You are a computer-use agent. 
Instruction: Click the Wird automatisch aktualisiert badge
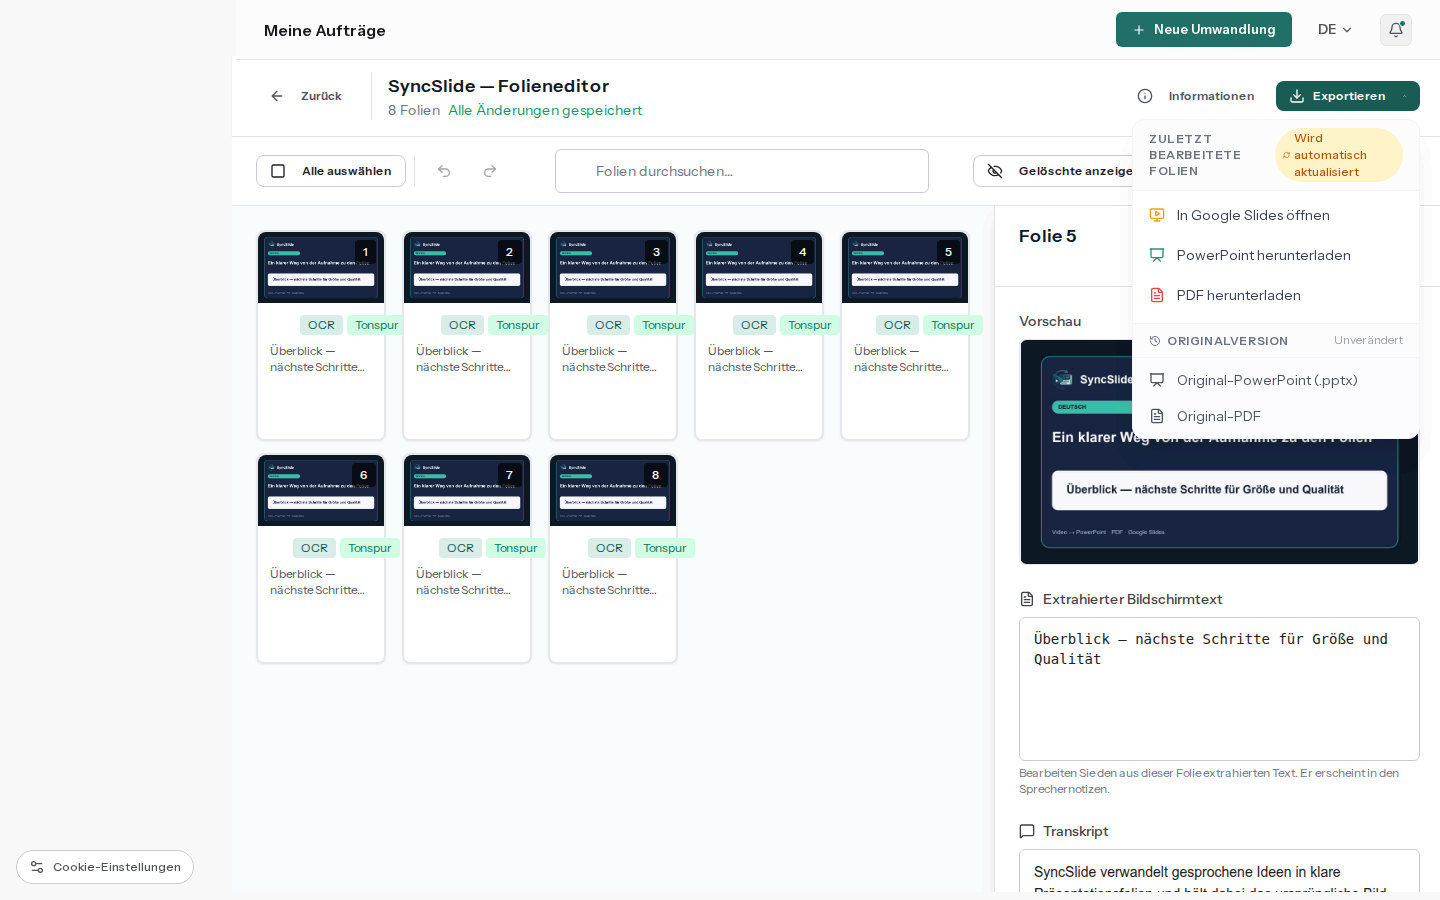1339,155
